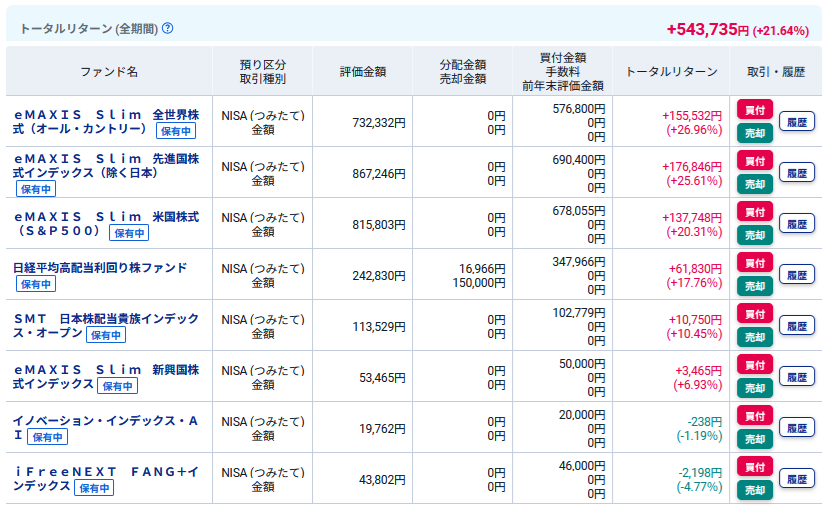Viewport: 829px width, 510px height.
Task: Click 買付 for SMT 日本株配当貴族インデックス・オープン
Action: (x=755, y=314)
